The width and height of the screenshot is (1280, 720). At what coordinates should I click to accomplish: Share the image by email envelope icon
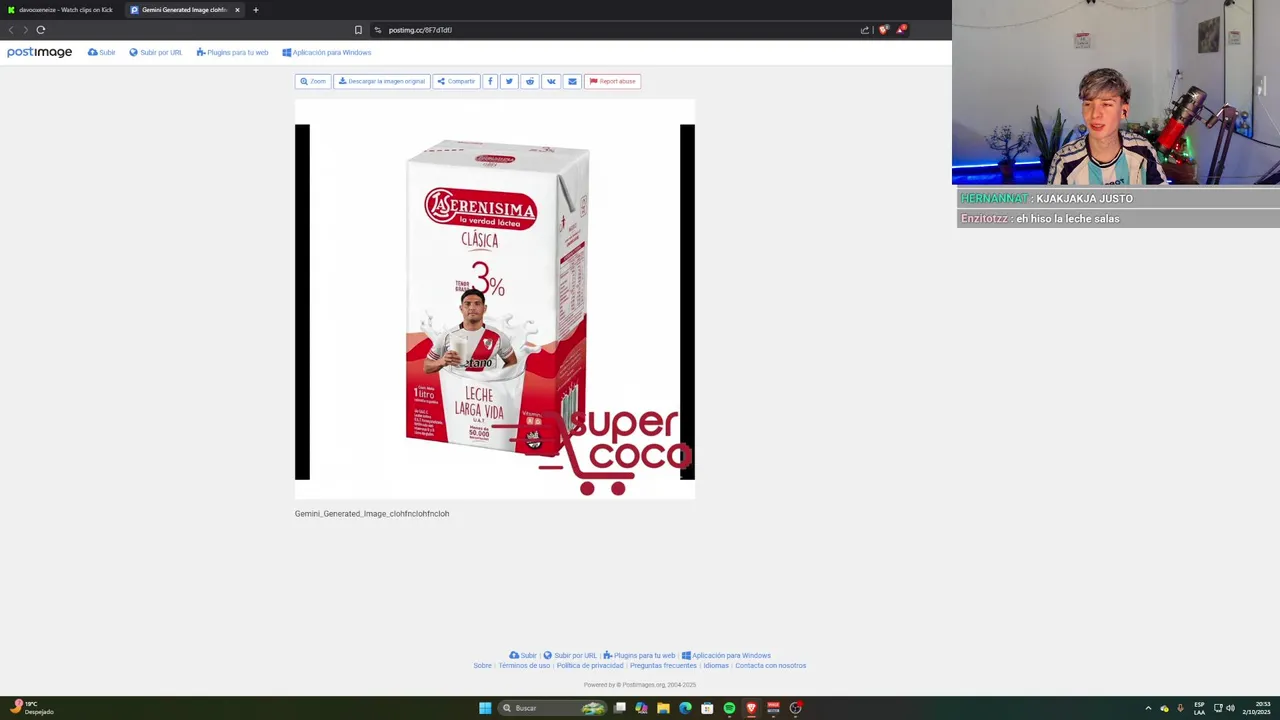click(572, 81)
